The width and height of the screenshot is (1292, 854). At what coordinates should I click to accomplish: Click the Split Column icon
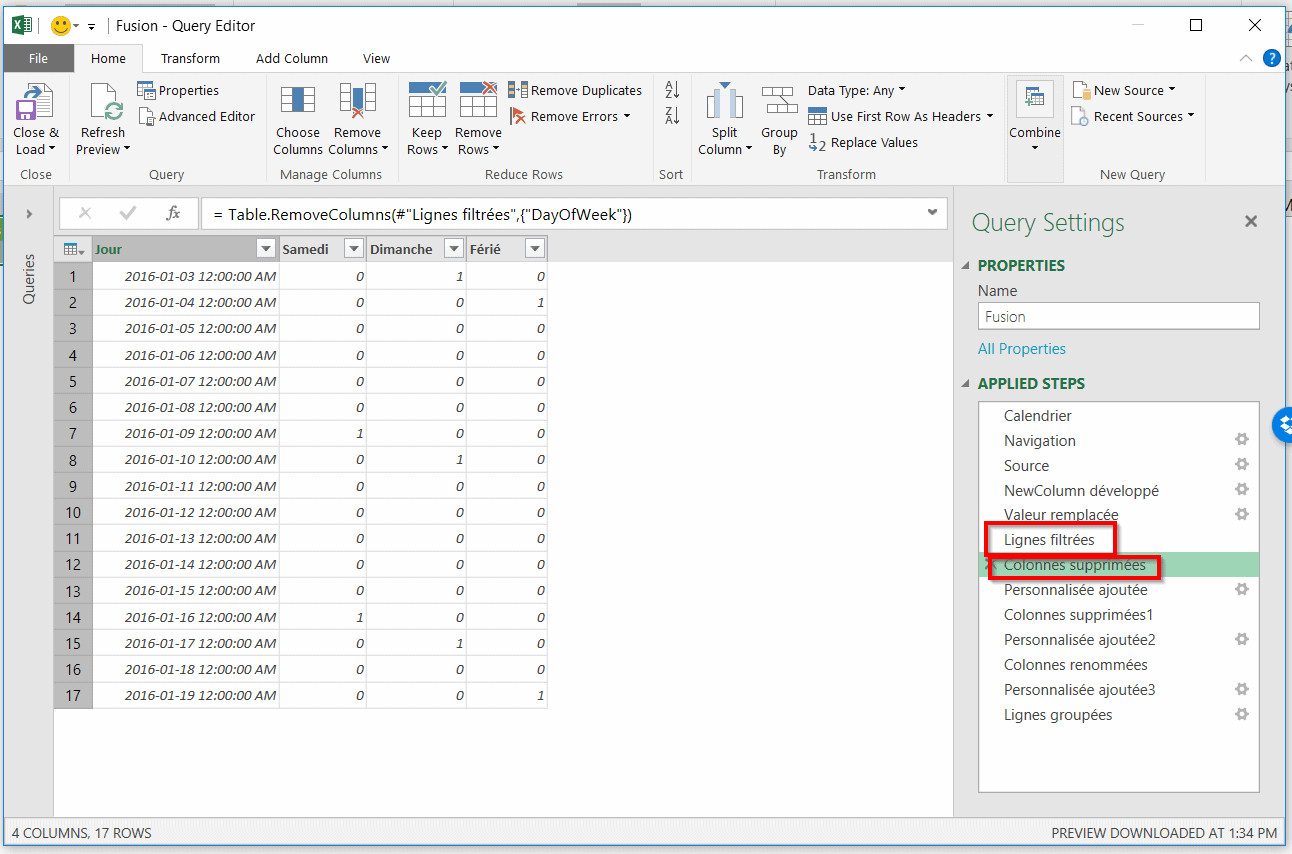click(725, 102)
